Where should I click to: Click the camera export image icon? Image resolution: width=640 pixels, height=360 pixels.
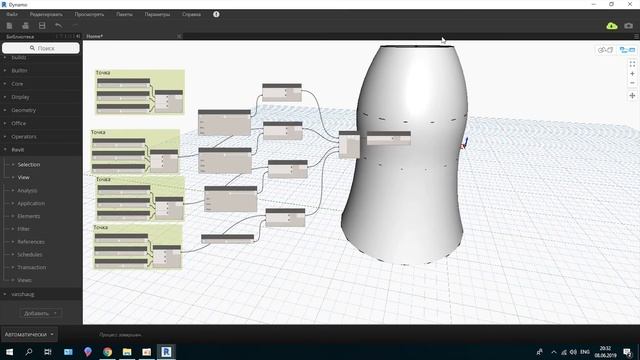coord(629,26)
